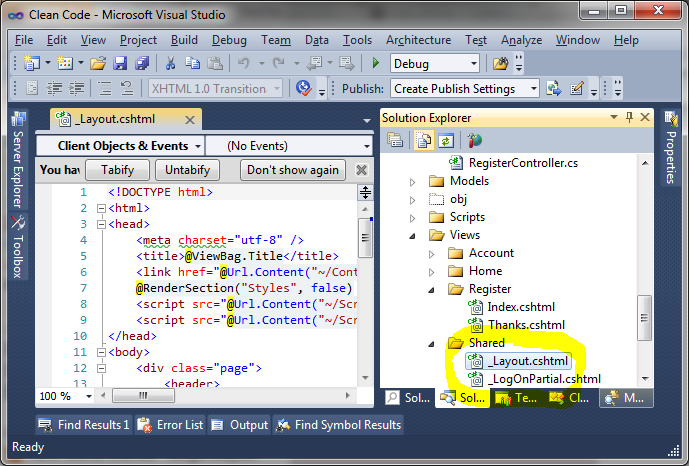Image resolution: width=689 pixels, height=466 pixels.
Task: Open the Build menu
Action: (184, 40)
